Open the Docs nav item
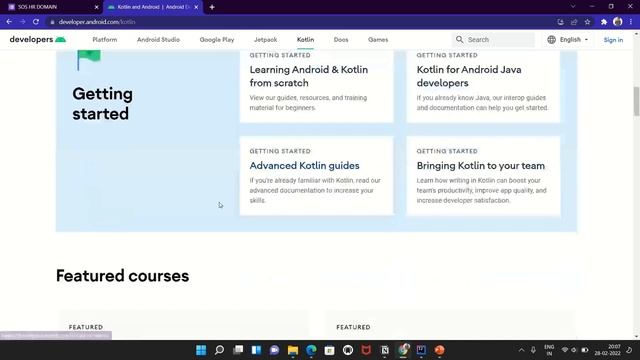The height and width of the screenshot is (360, 640). 341,40
